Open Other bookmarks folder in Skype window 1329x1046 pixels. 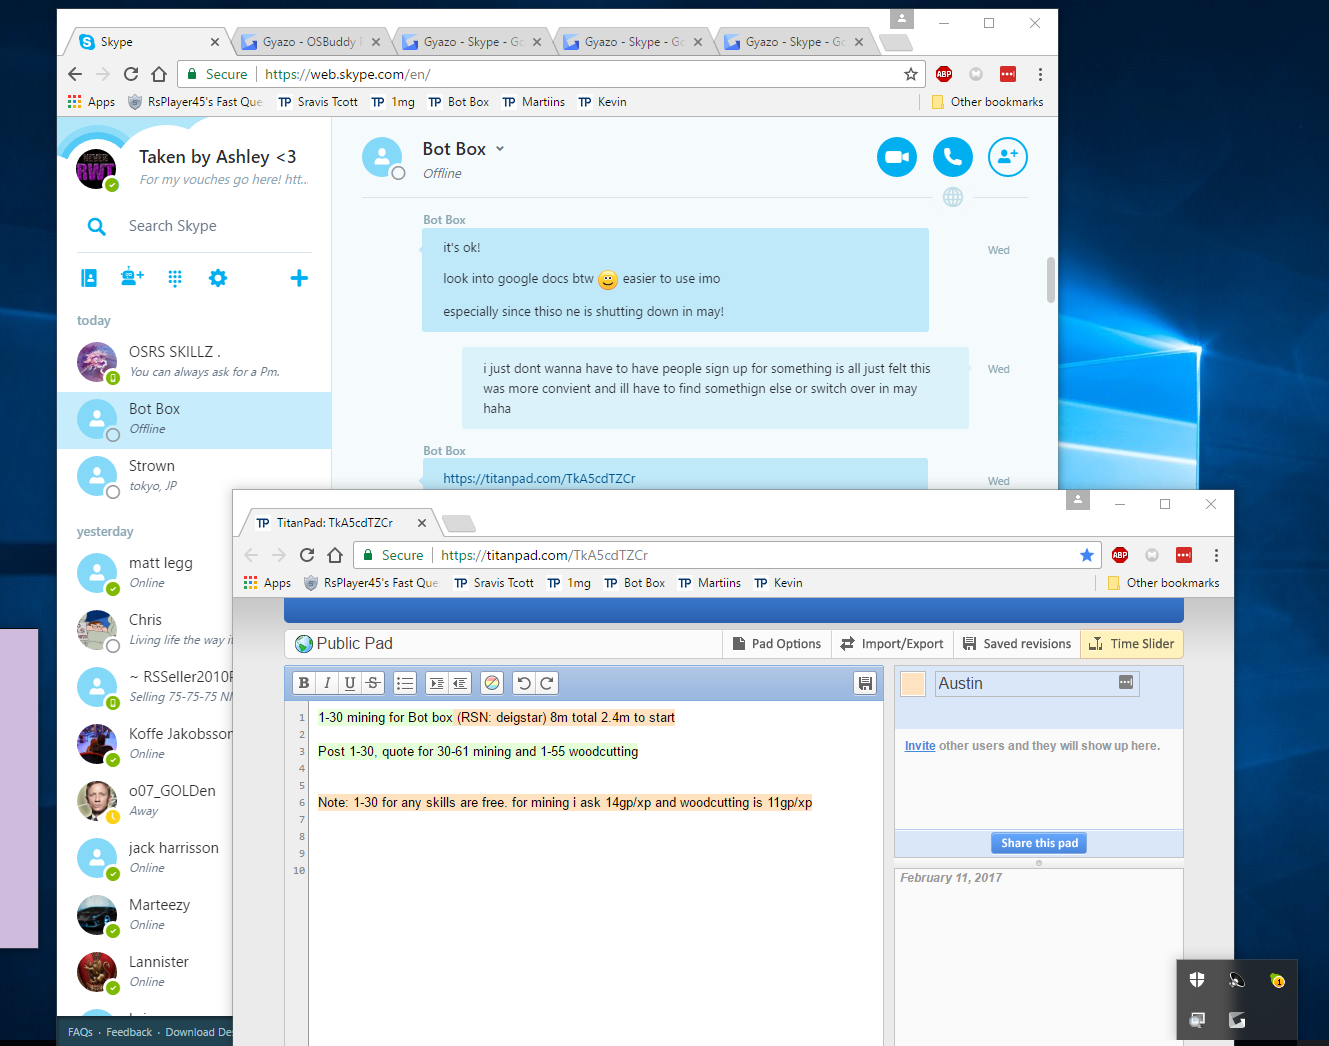tap(987, 102)
